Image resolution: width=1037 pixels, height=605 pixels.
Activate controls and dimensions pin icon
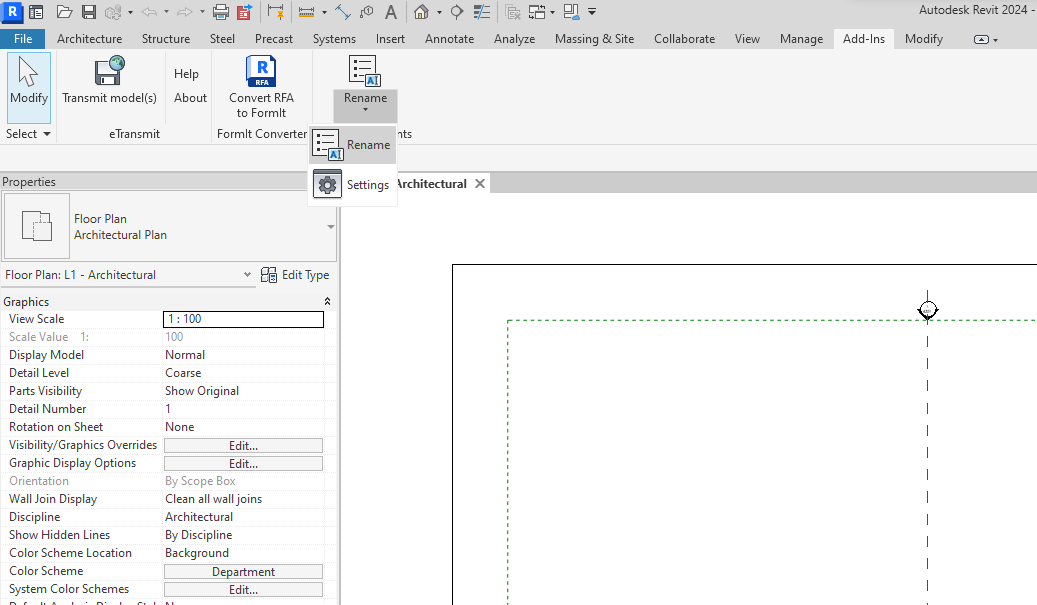pyautogui.click(x=275, y=12)
